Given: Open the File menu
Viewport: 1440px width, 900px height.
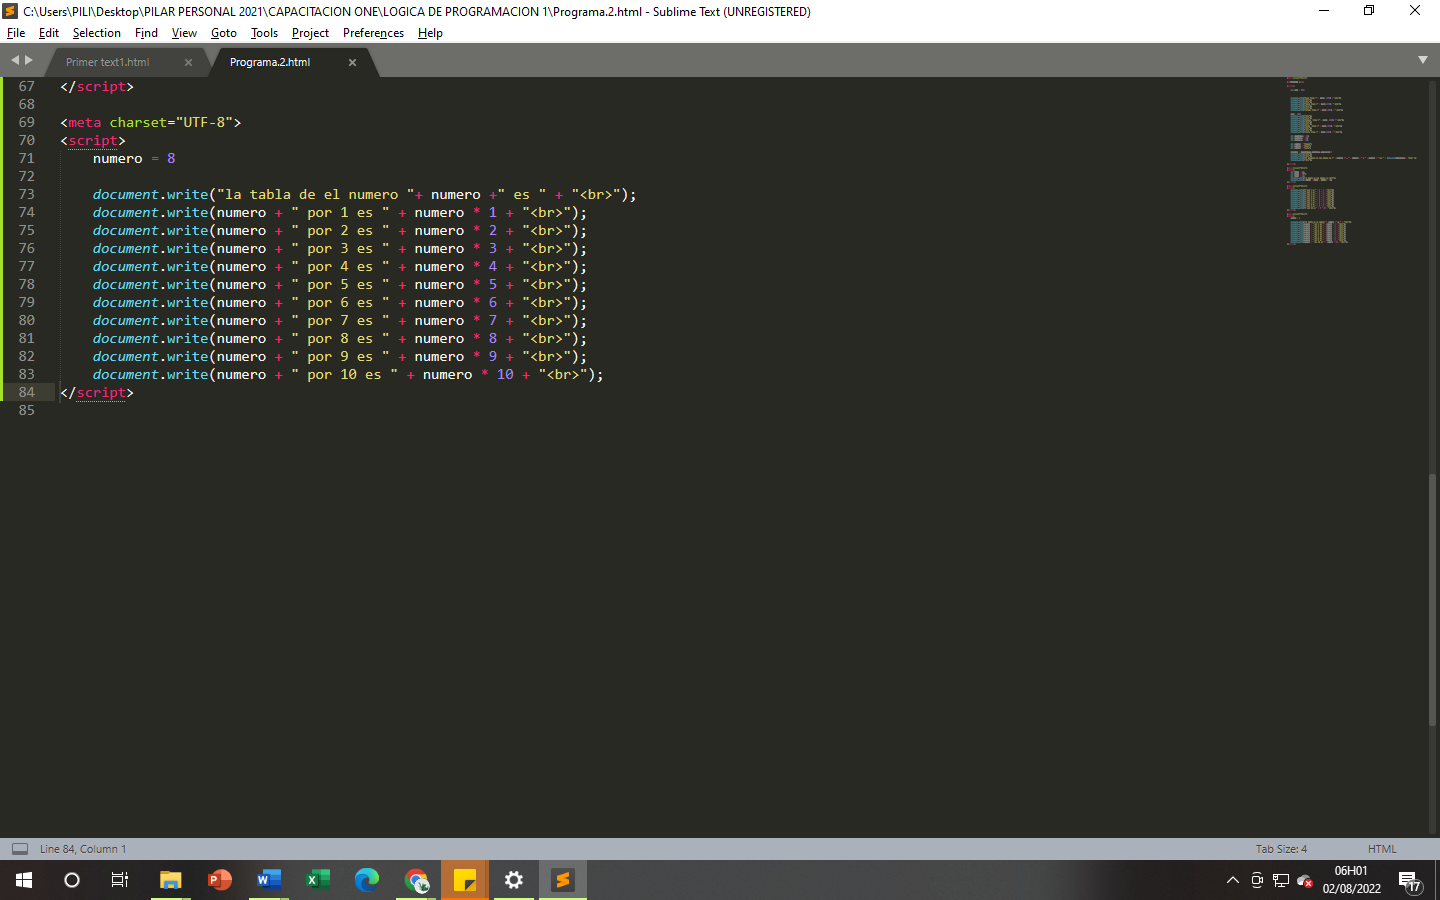Looking at the screenshot, I should pos(16,33).
